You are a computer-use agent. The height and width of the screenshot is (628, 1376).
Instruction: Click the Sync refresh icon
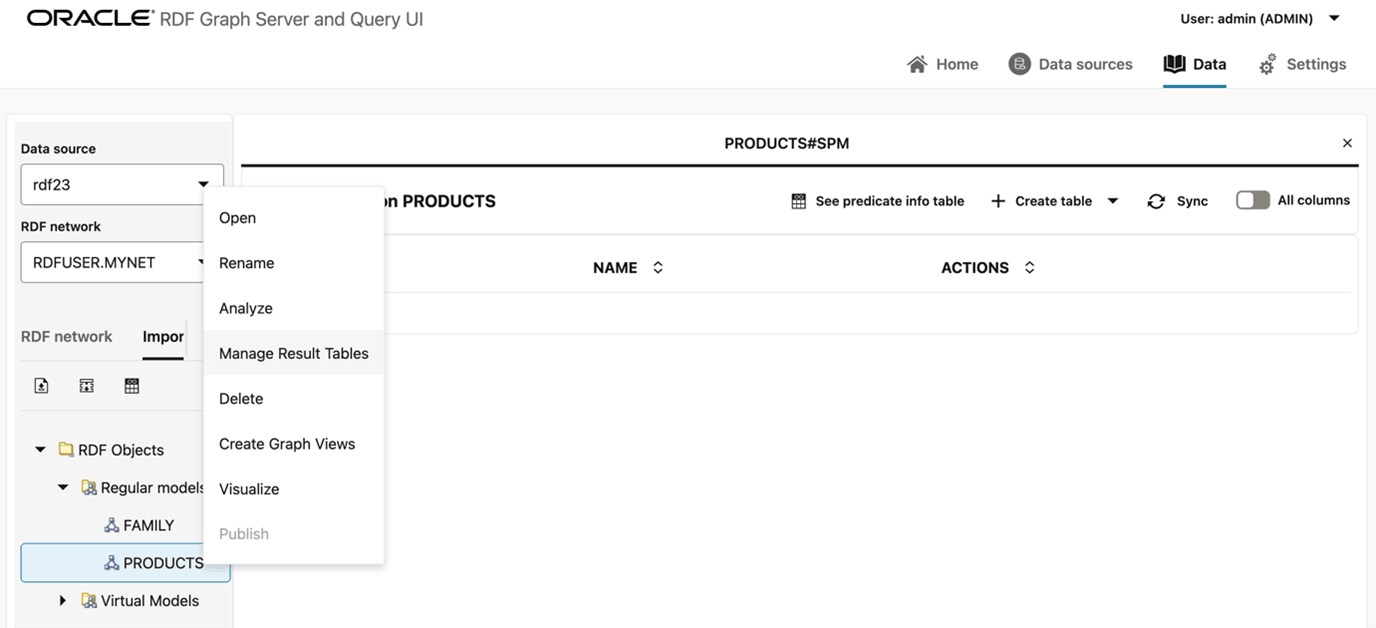tap(1156, 201)
